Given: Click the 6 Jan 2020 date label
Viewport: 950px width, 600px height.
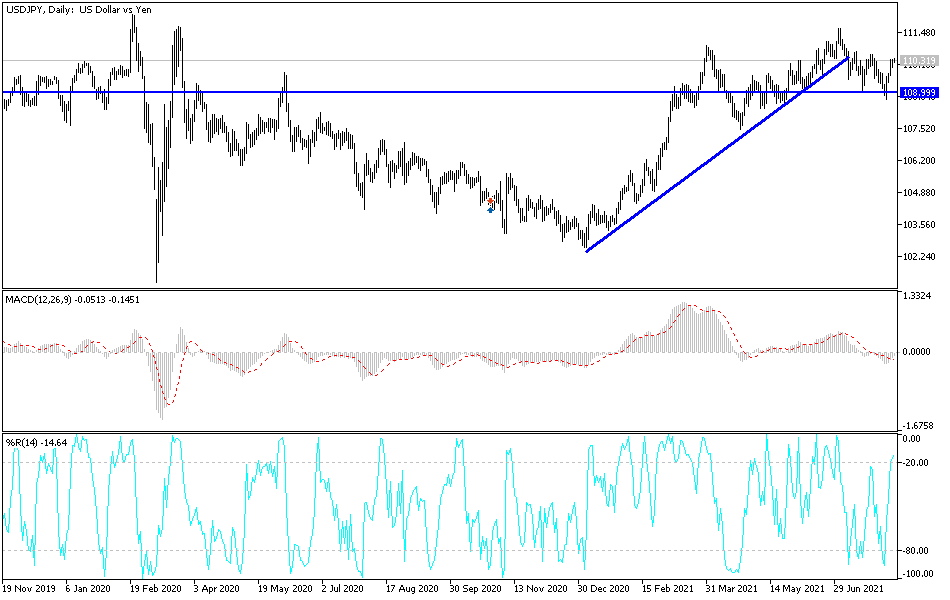Looking at the screenshot, I should tap(88, 588).
